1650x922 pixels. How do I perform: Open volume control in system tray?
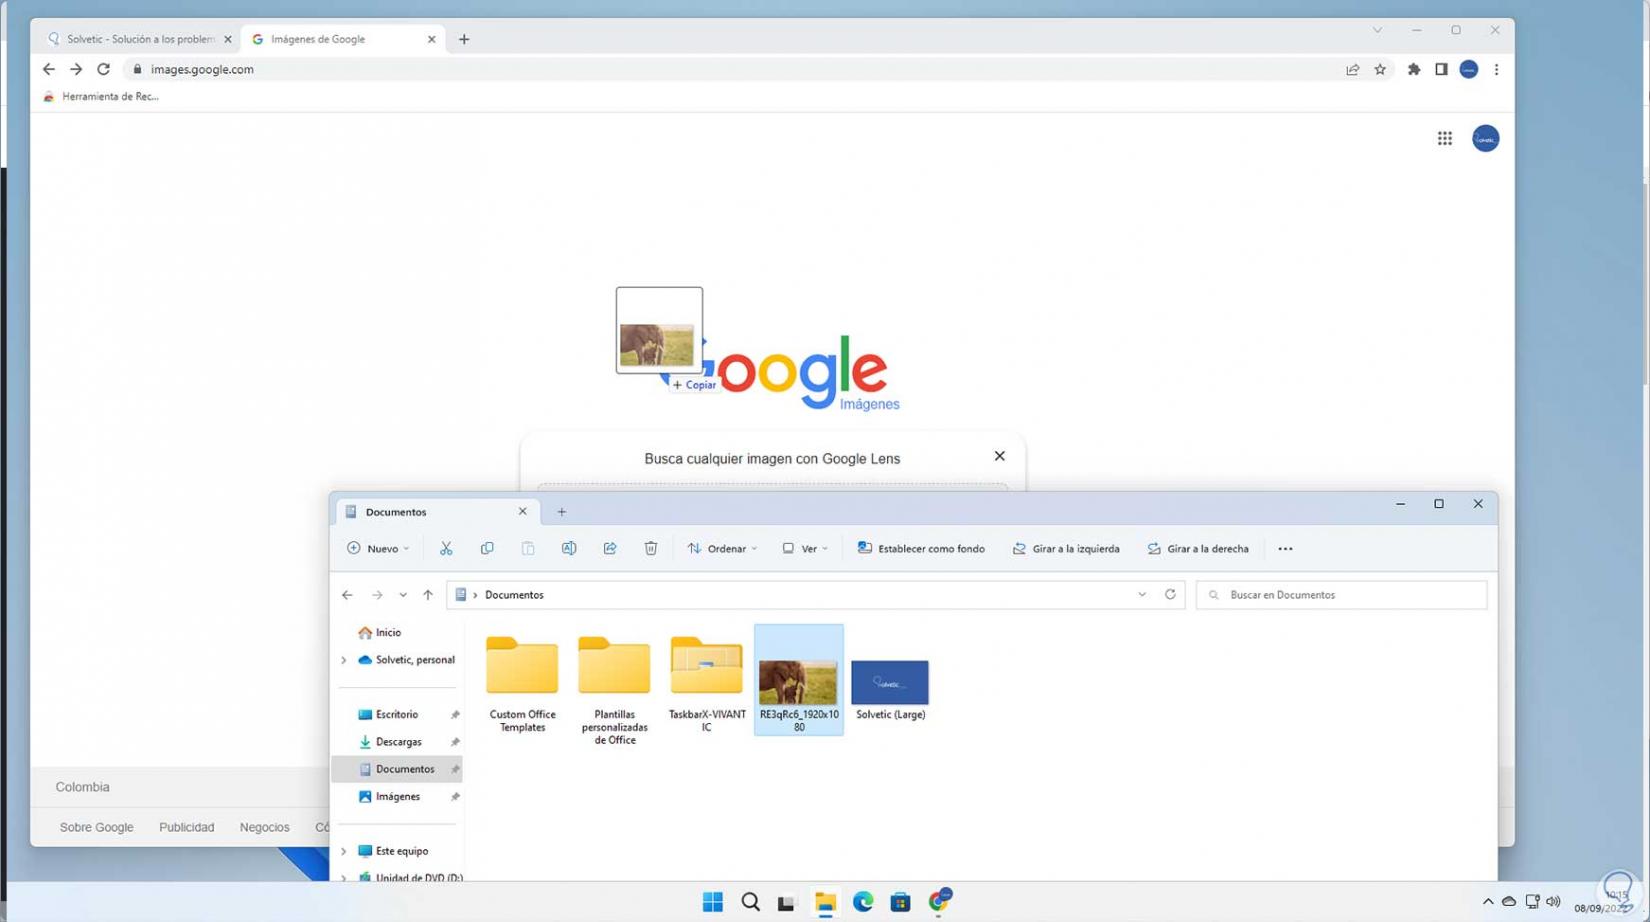point(1553,902)
